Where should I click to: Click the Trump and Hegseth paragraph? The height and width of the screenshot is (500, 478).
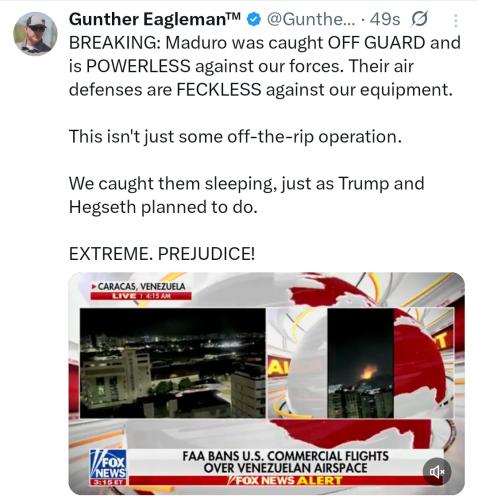pyautogui.click(x=246, y=195)
